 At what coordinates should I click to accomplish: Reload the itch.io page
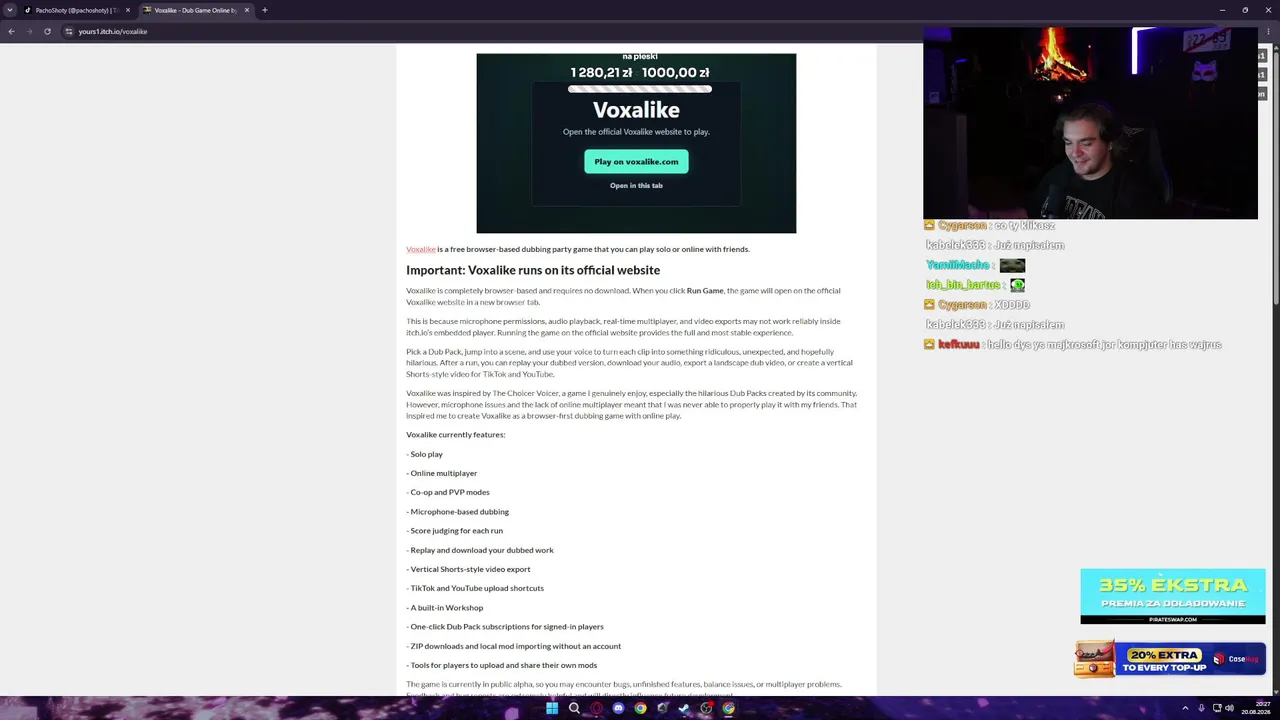coord(47,31)
